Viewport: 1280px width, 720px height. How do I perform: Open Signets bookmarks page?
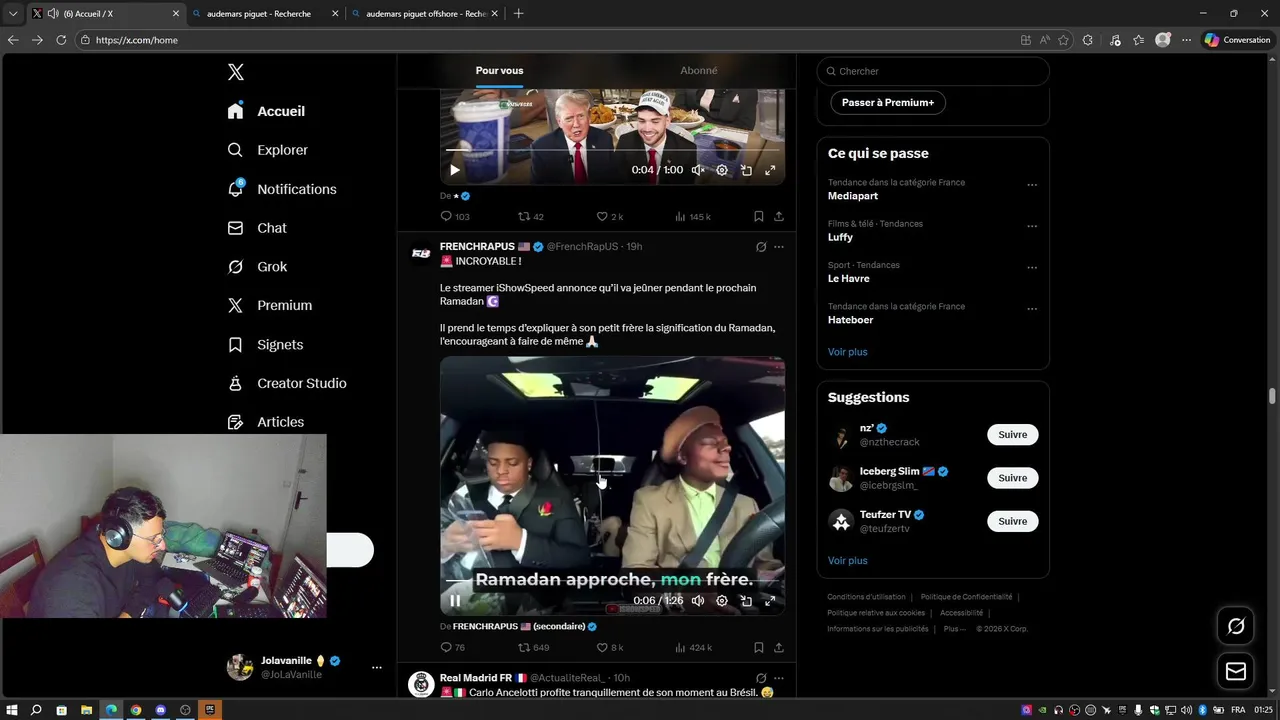[x=265, y=344]
